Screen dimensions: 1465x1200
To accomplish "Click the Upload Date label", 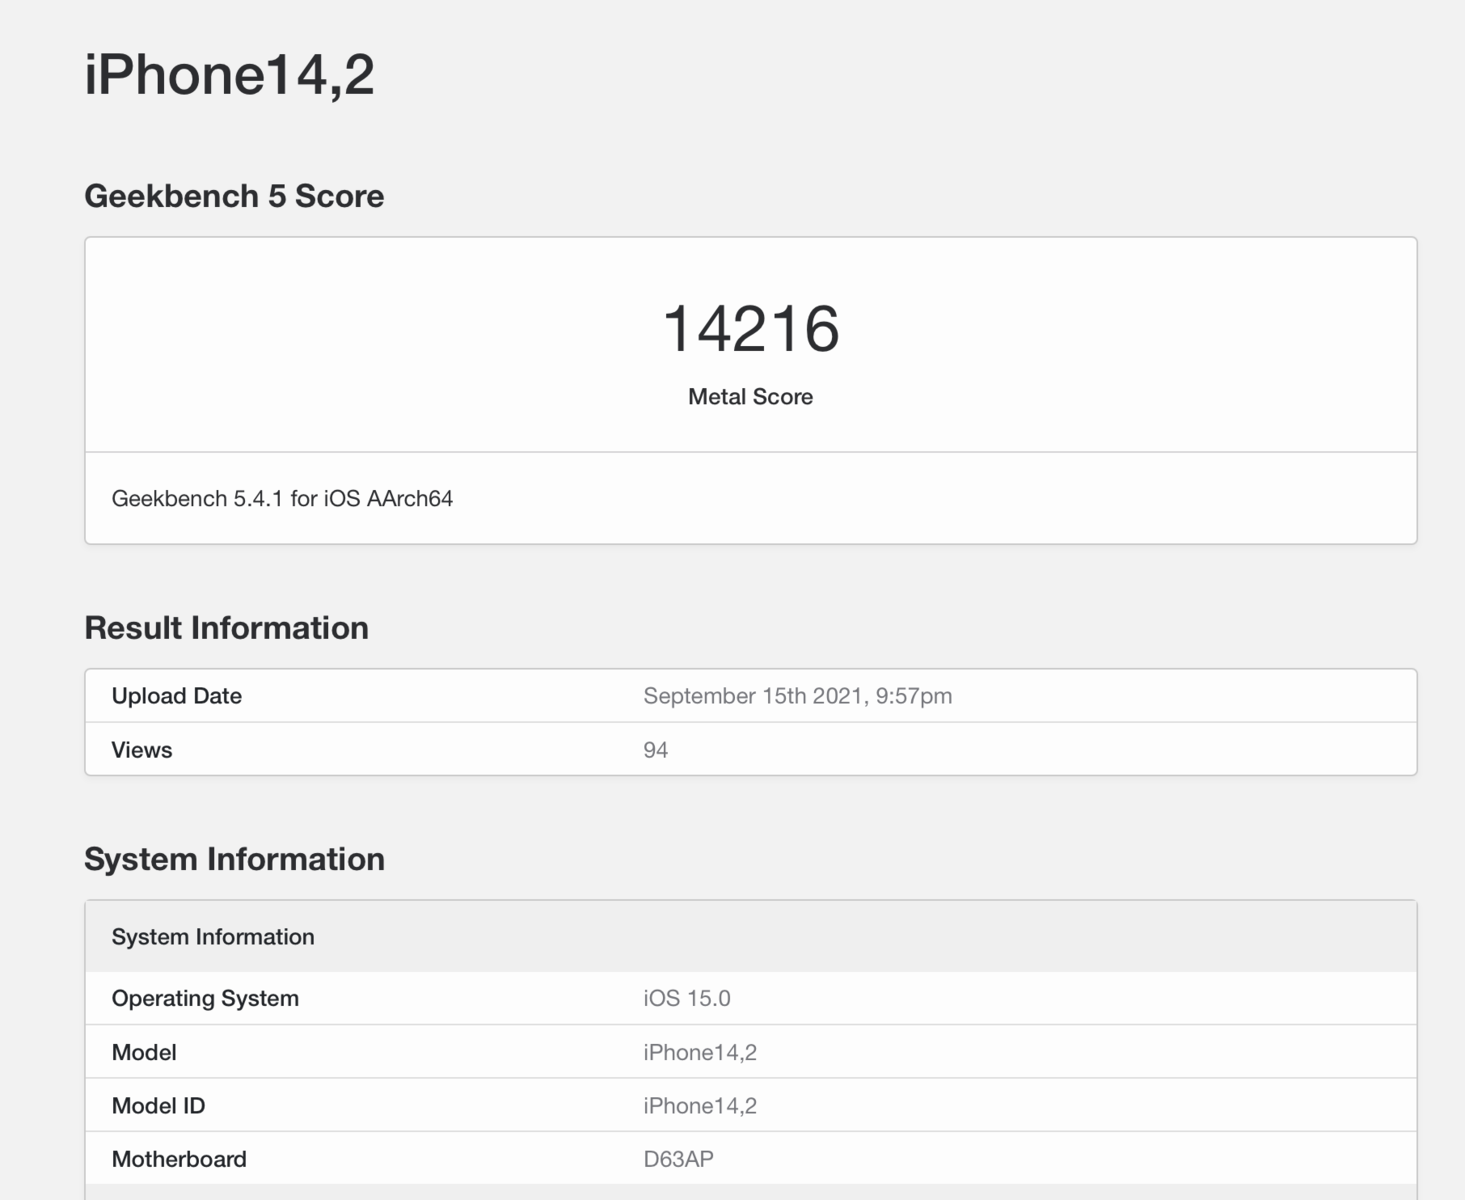I will (x=177, y=696).
